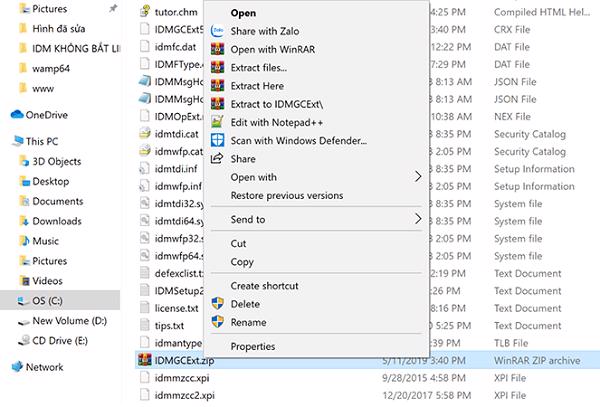Click the Network icon in navigation pane
This screenshot has height=407, width=600.
(15, 367)
